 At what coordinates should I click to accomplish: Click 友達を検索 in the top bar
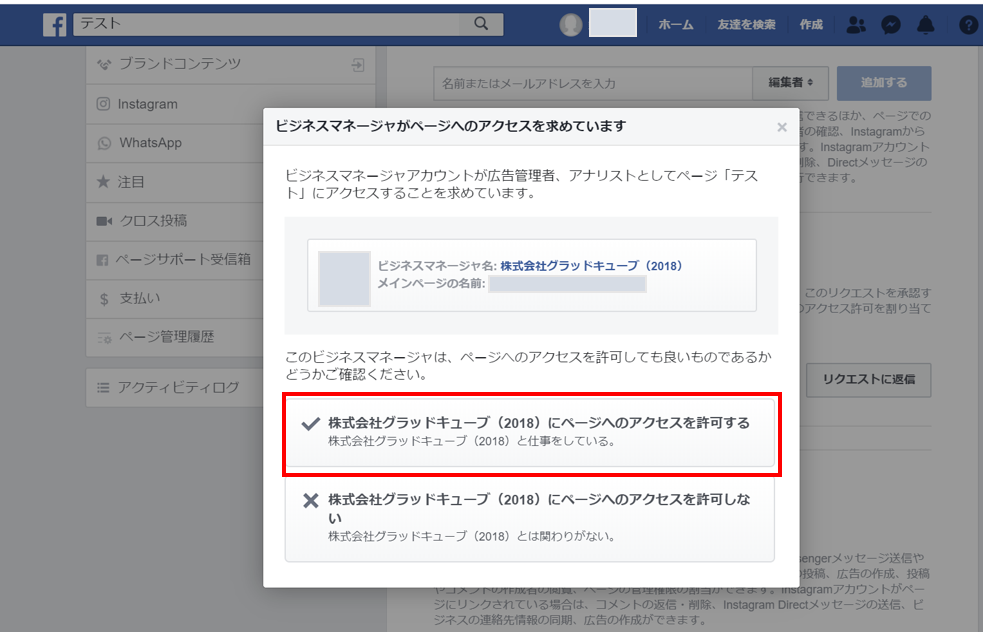746,24
